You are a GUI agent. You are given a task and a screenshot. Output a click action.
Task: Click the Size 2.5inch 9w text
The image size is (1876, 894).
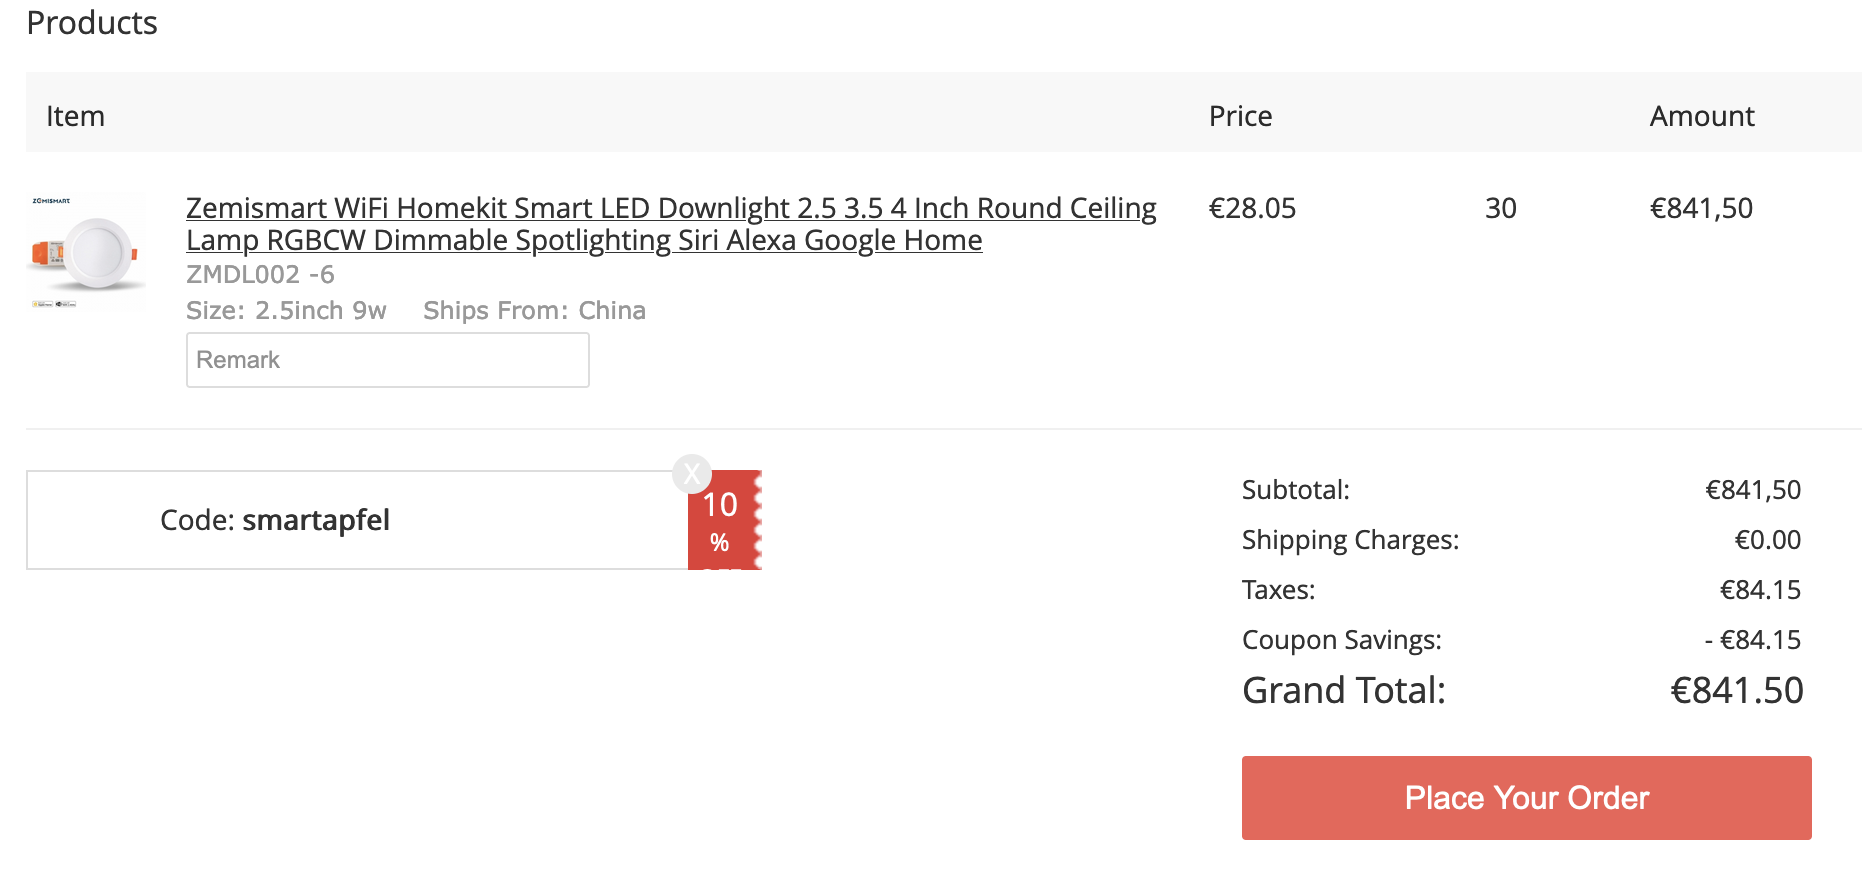pyautogui.click(x=286, y=310)
